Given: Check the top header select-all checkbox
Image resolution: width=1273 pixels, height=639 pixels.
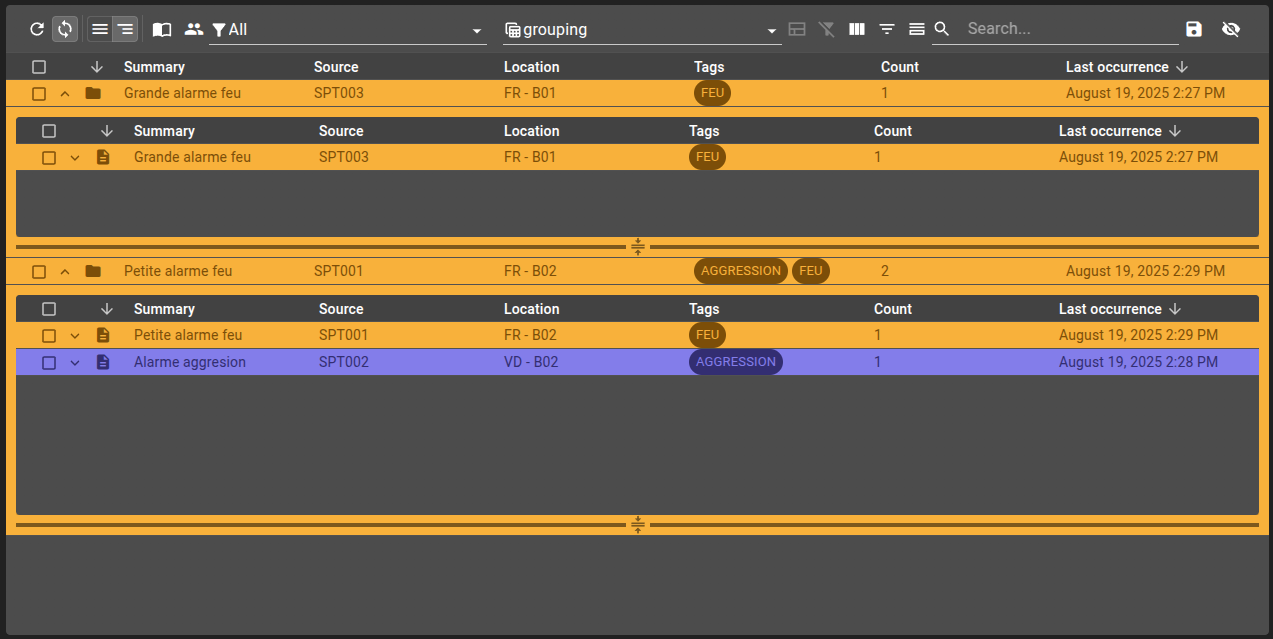Looking at the screenshot, I should (x=39, y=67).
